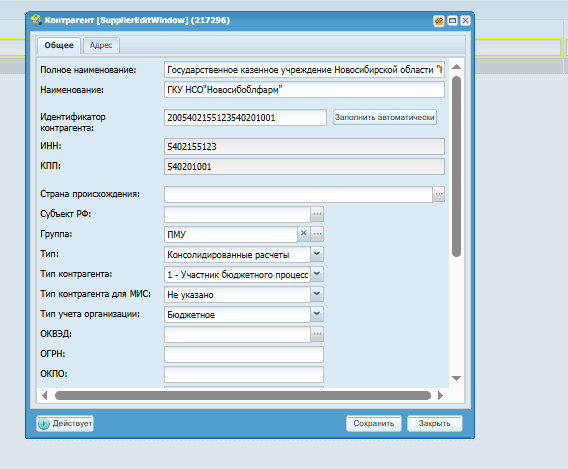This screenshot has height=469, width=568.
Task: Click the vertical scrollbar down arrow
Action: [456, 378]
